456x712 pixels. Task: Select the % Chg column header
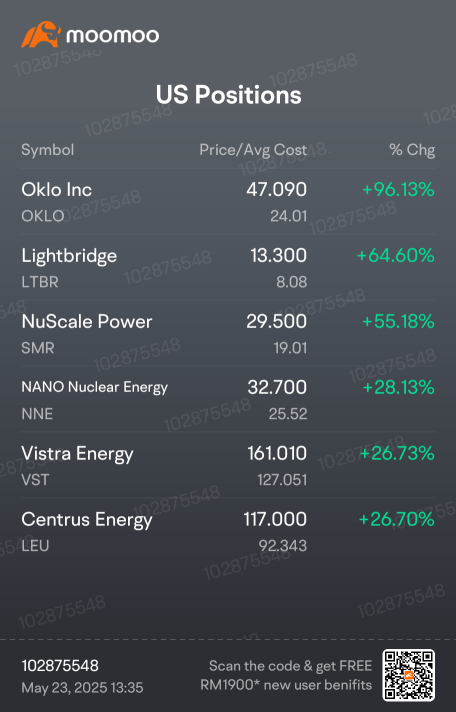point(412,150)
